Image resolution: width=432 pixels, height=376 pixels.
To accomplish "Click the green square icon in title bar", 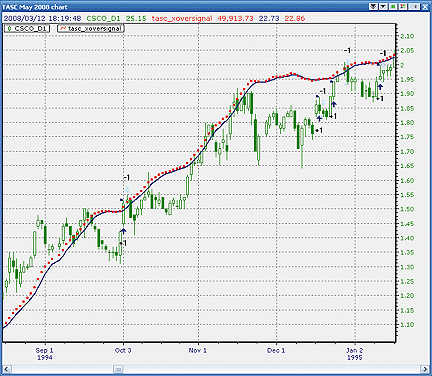I will click(393, 6).
